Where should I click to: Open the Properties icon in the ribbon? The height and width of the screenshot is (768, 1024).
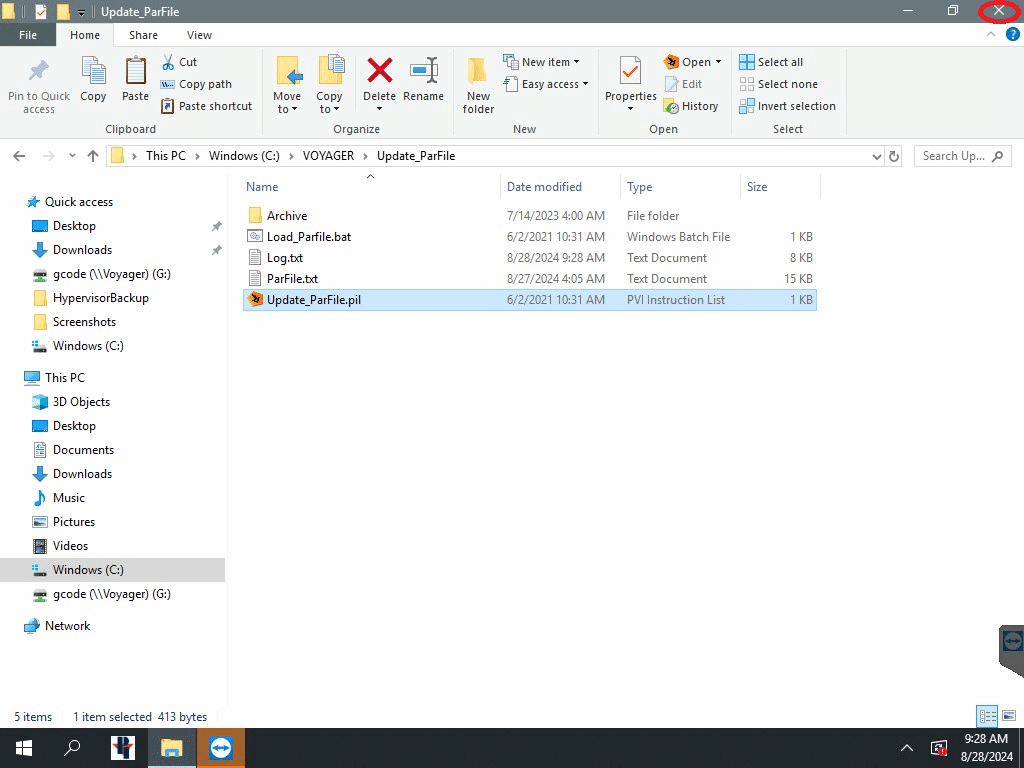coord(630,80)
